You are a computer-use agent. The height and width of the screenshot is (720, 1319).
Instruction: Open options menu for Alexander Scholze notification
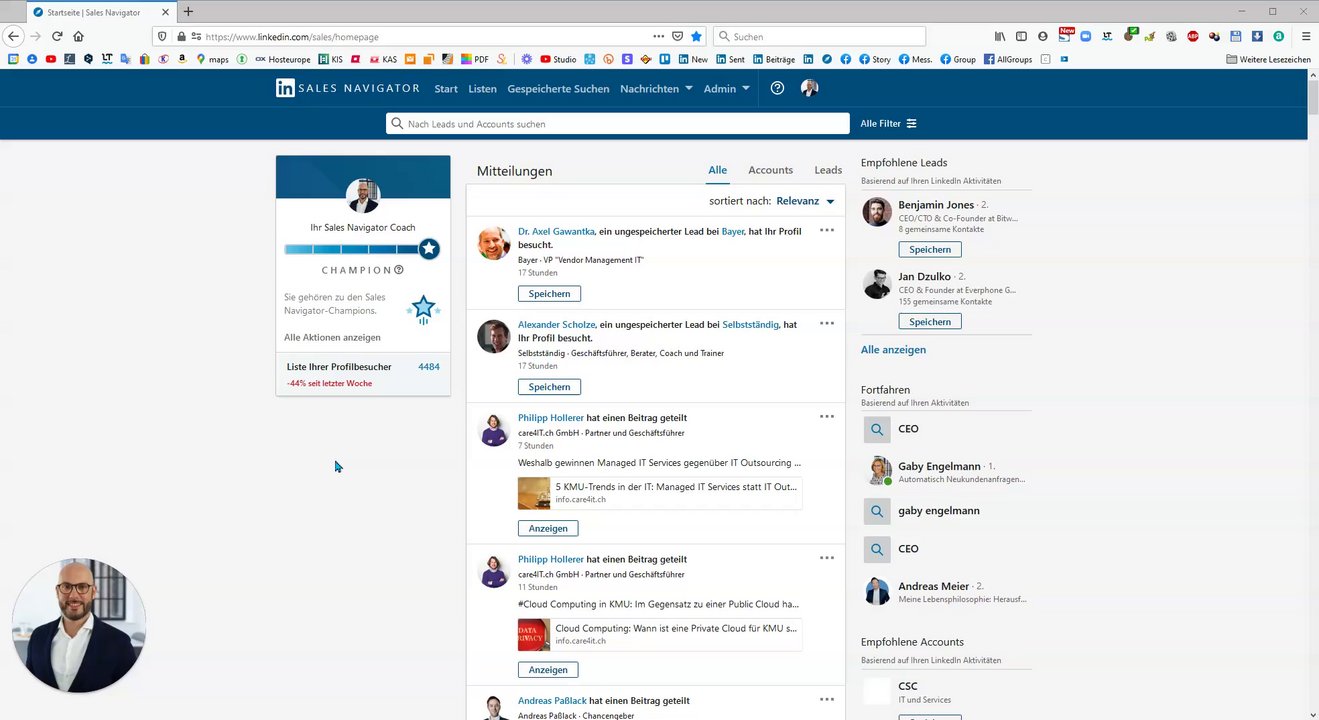pos(827,323)
